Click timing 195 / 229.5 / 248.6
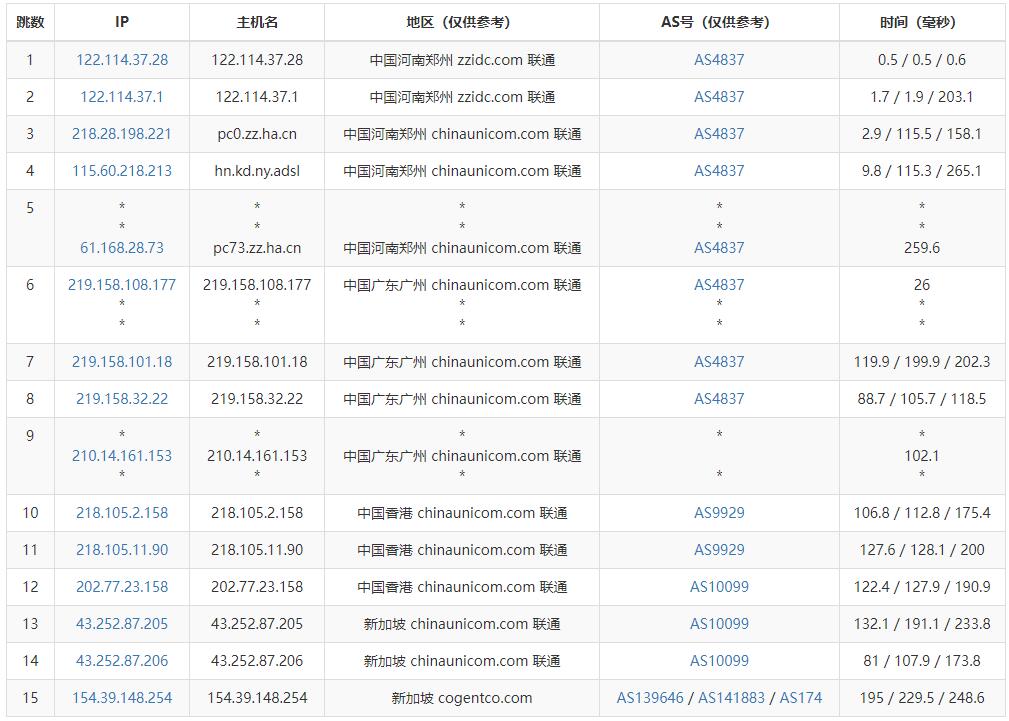This screenshot has height=721, width=1009. (921, 698)
